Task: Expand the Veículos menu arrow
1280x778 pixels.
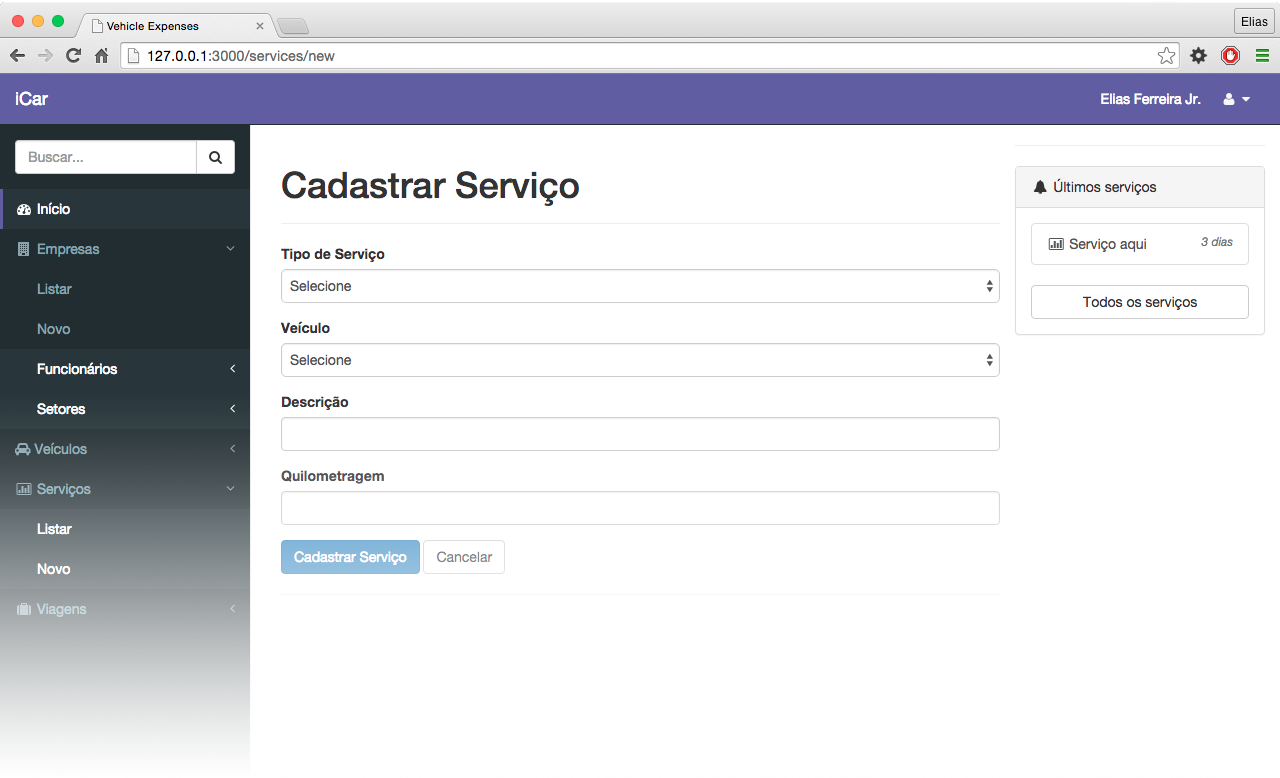Action: pos(232,449)
